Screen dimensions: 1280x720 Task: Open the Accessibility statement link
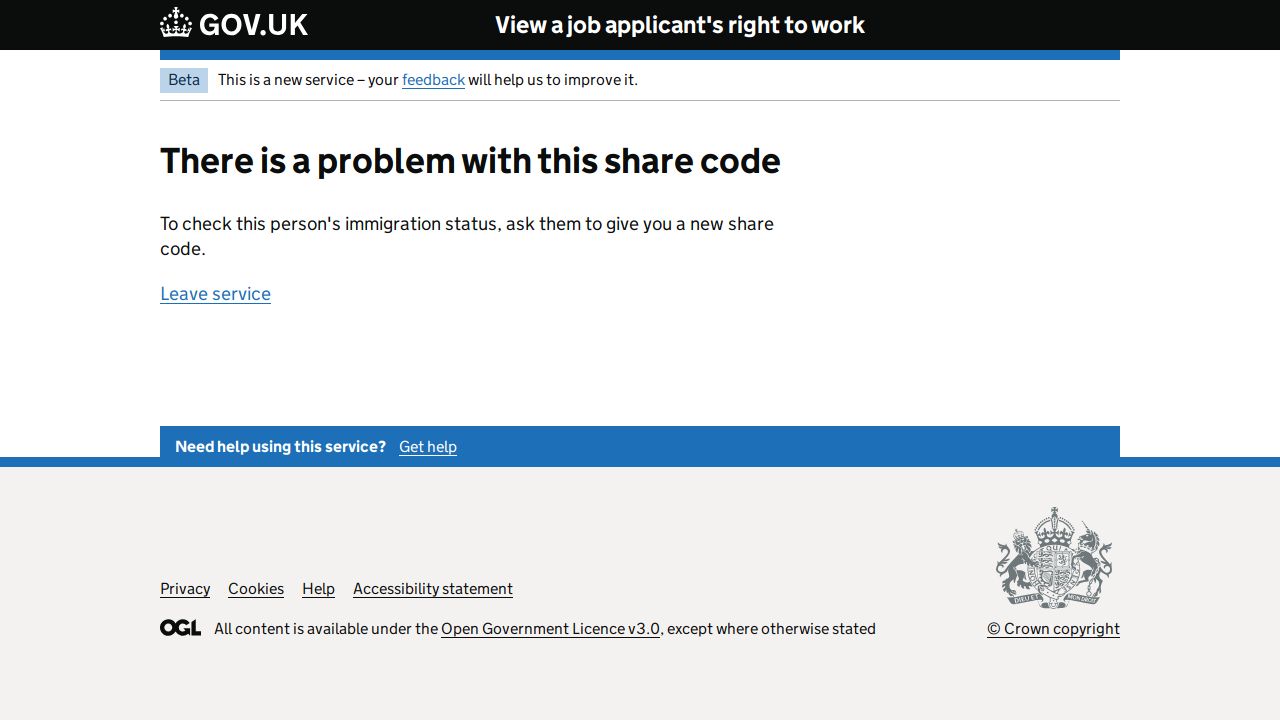click(x=433, y=589)
